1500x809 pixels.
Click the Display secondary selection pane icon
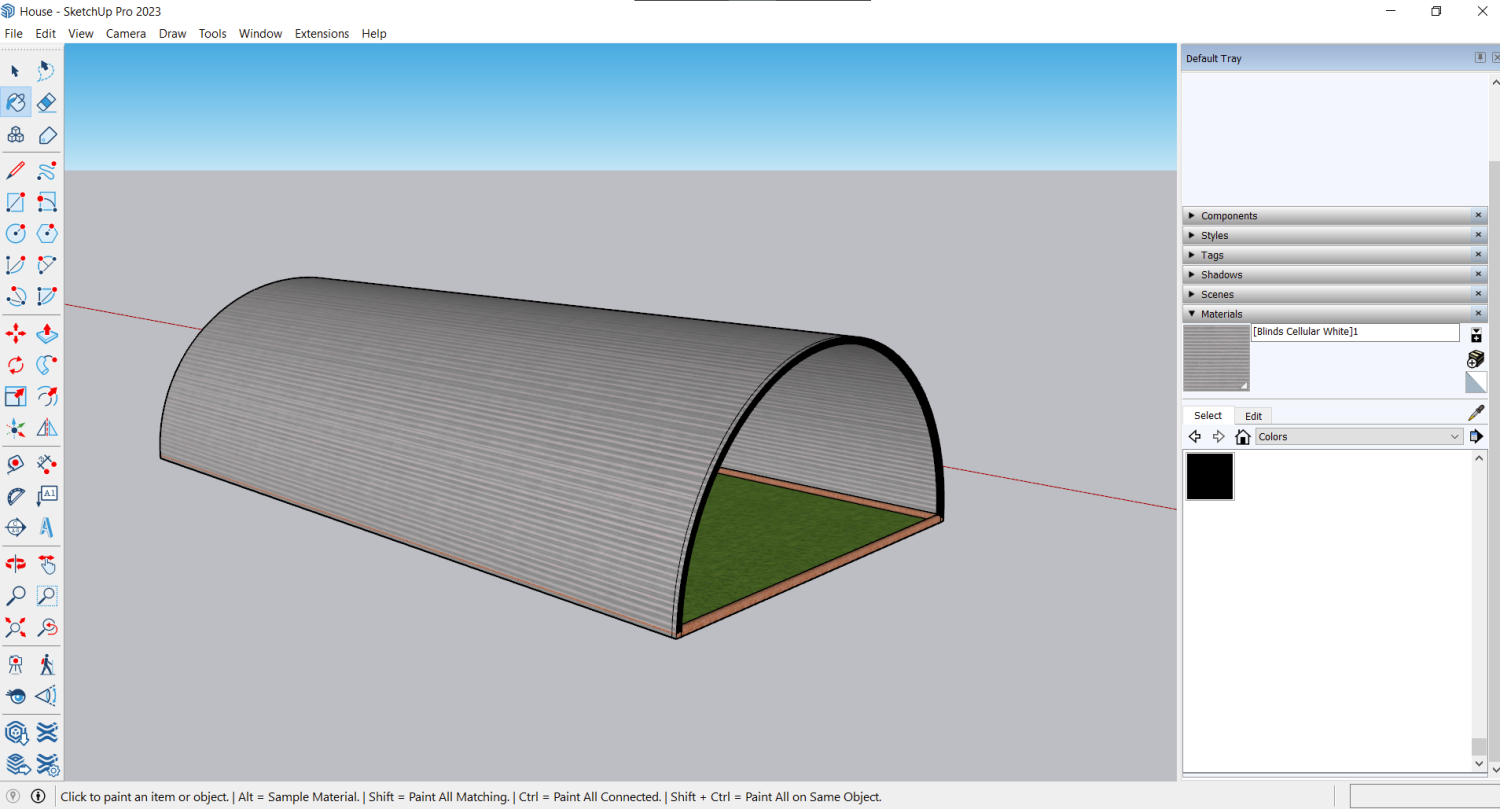[1476, 334]
